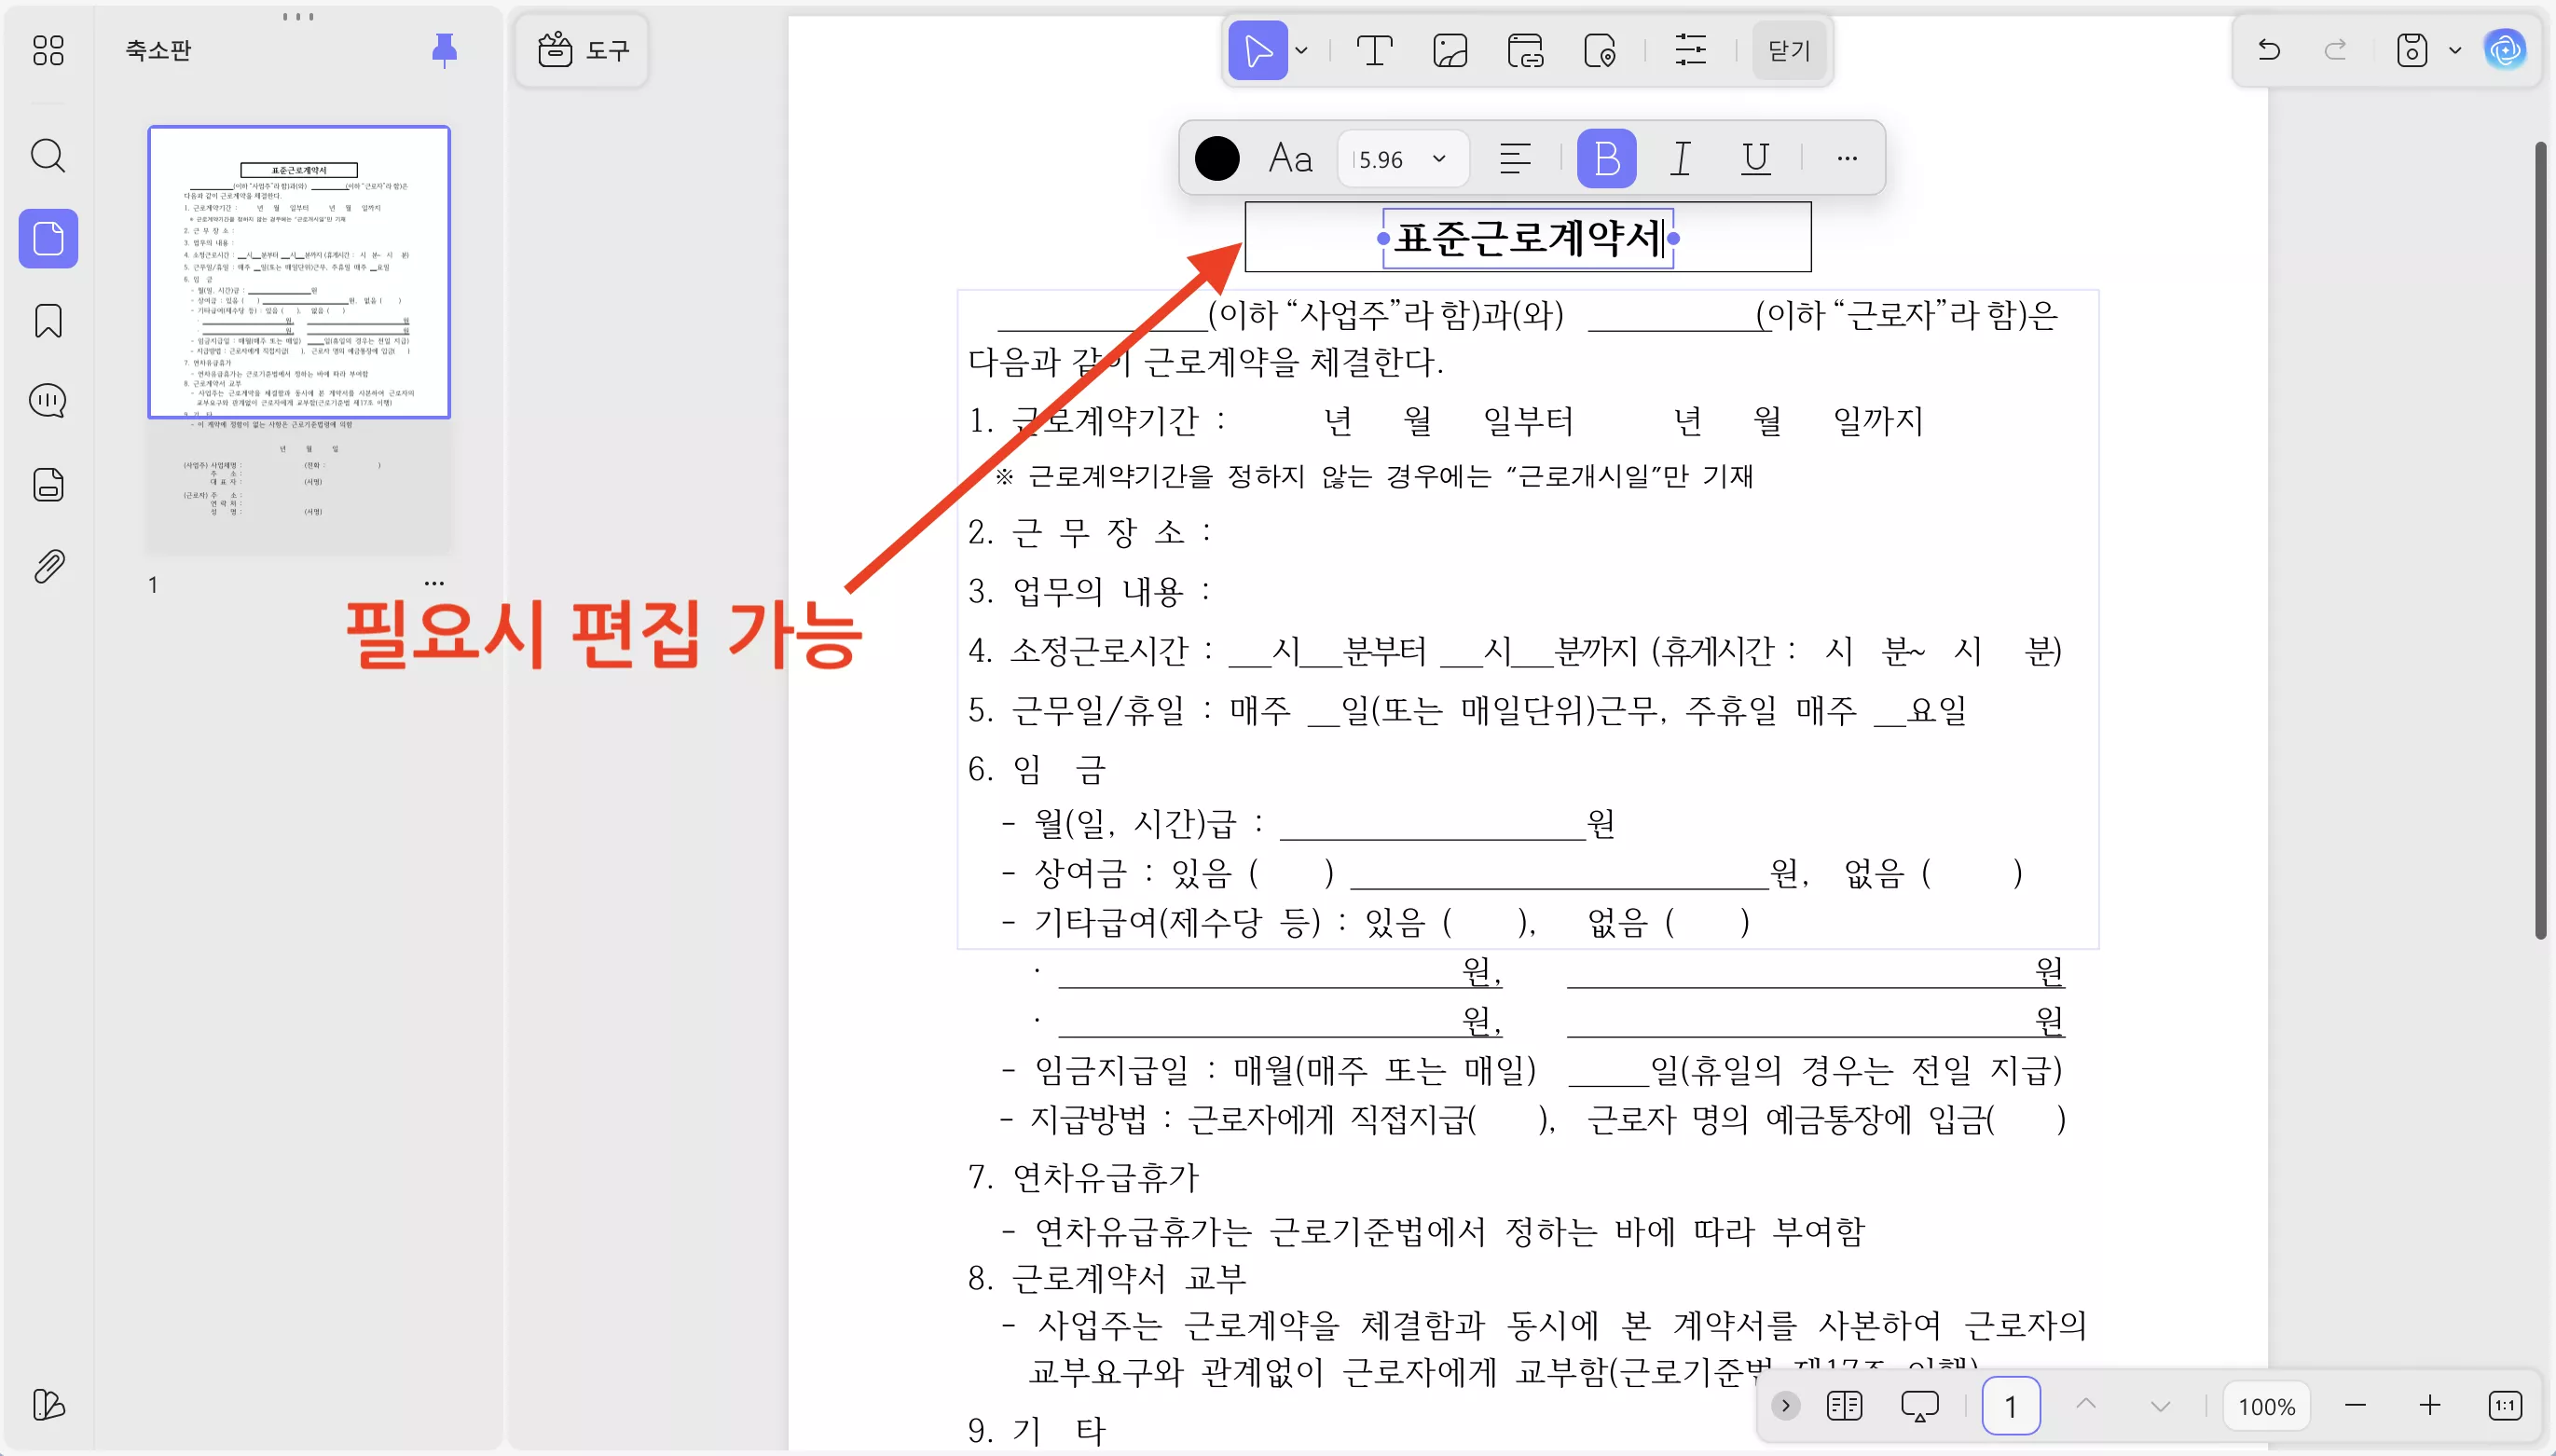
Task: Open the comments panel in sidebar
Action: coord(47,400)
